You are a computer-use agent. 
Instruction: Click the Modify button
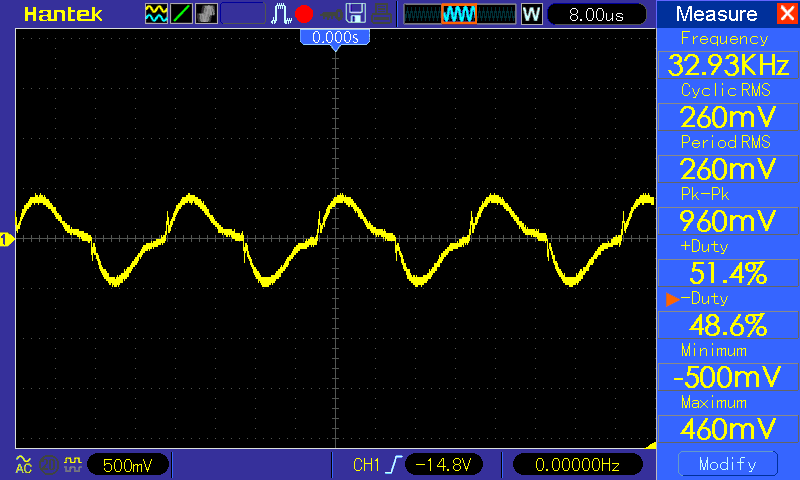point(728,464)
